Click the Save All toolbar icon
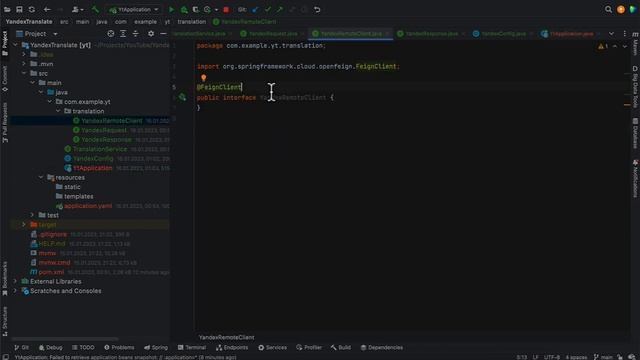Screen dimensions: 640x360 (x=19, y=9)
